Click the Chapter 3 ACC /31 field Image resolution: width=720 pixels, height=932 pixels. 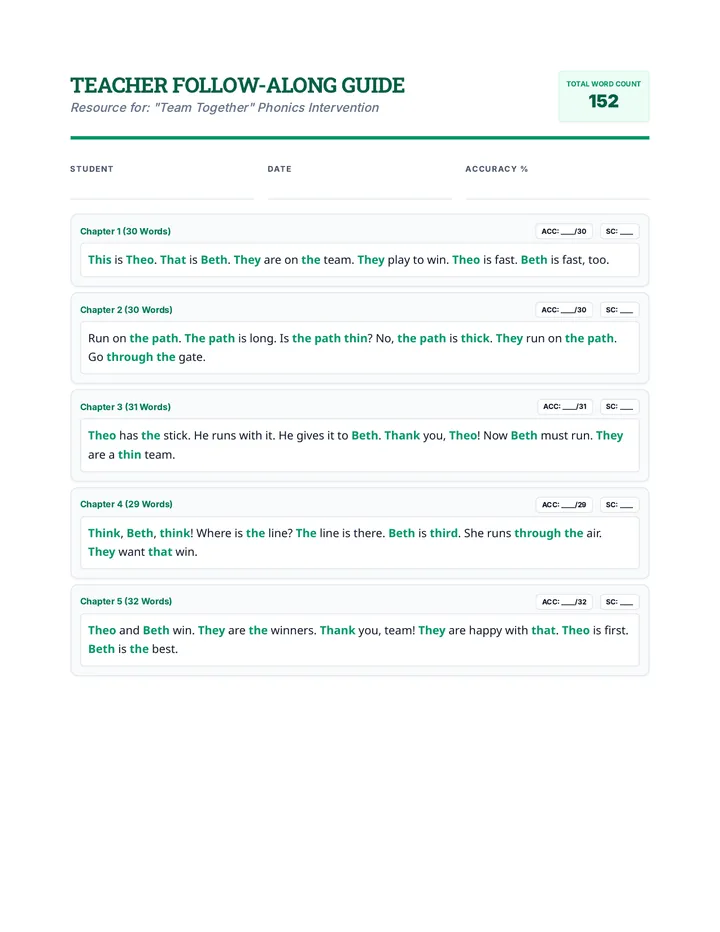point(565,407)
